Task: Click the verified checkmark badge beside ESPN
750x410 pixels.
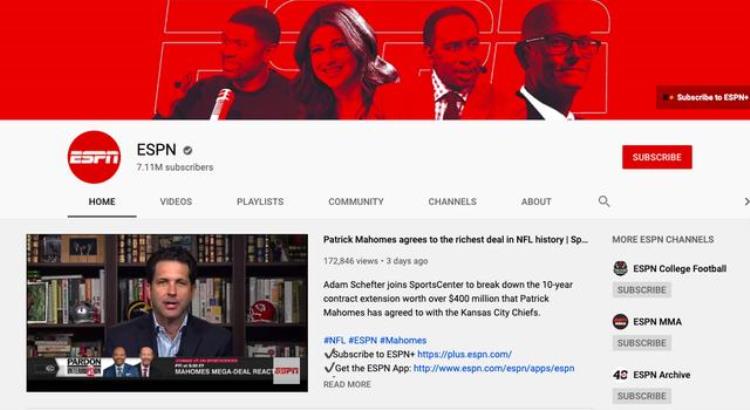Action: (188, 150)
